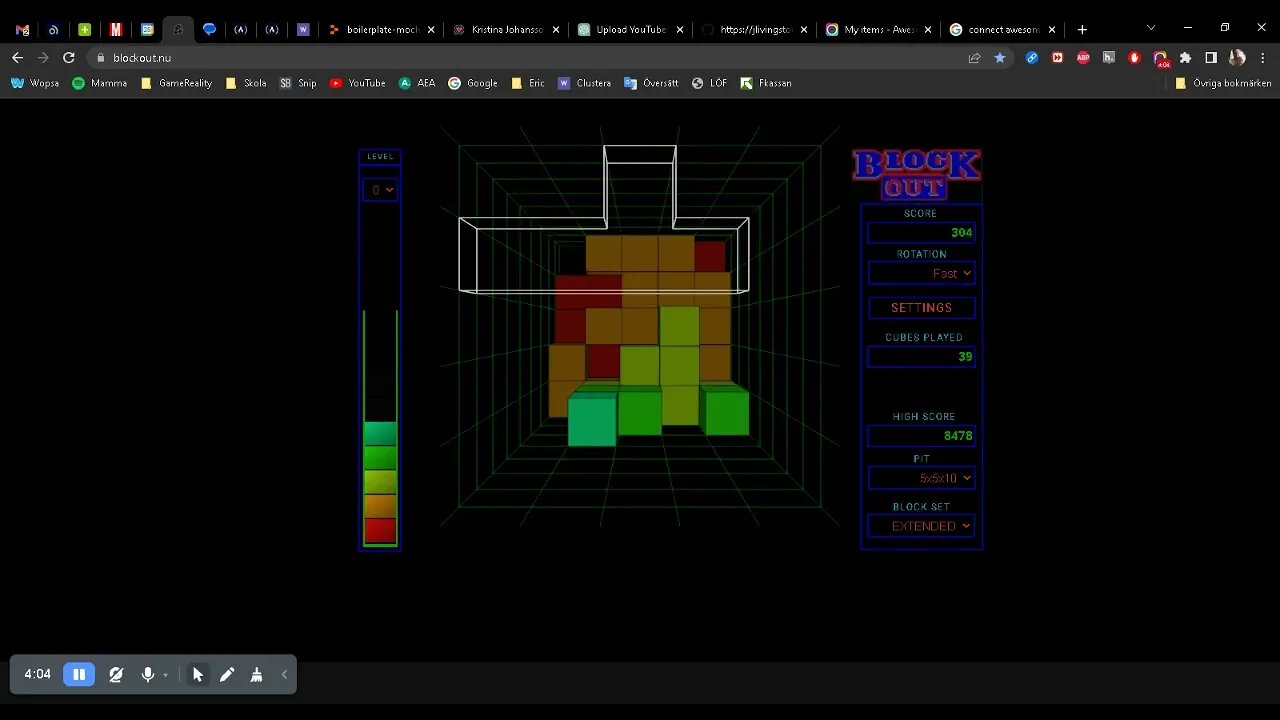Click the orange segment of depth gauge
This screenshot has width=1280, height=720.
[380, 506]
